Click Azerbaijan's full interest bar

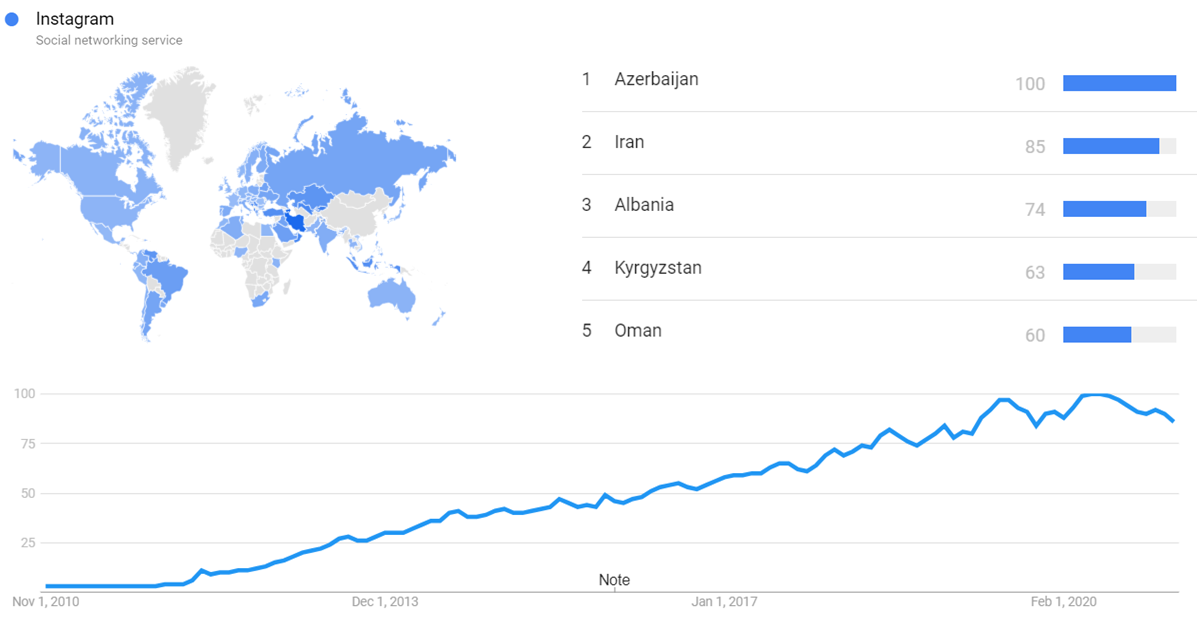(1119, 83)
